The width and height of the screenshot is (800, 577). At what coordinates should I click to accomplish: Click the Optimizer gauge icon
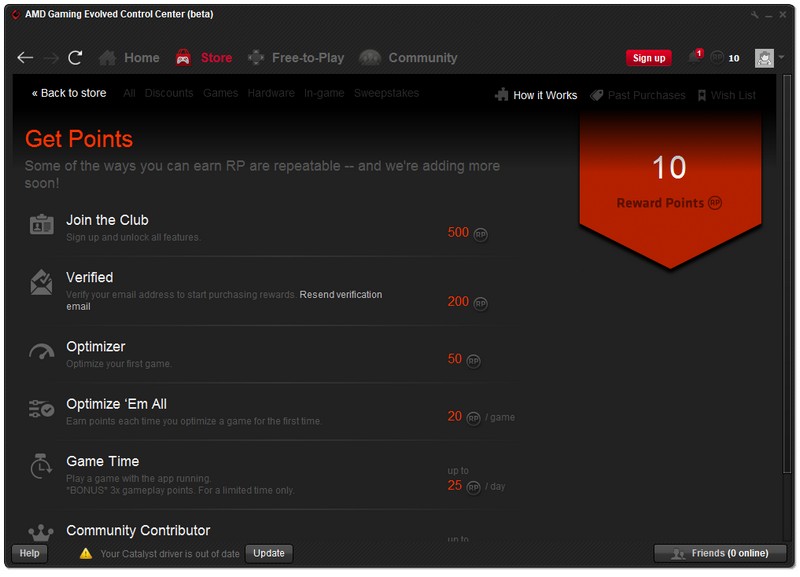click(41, 352)
